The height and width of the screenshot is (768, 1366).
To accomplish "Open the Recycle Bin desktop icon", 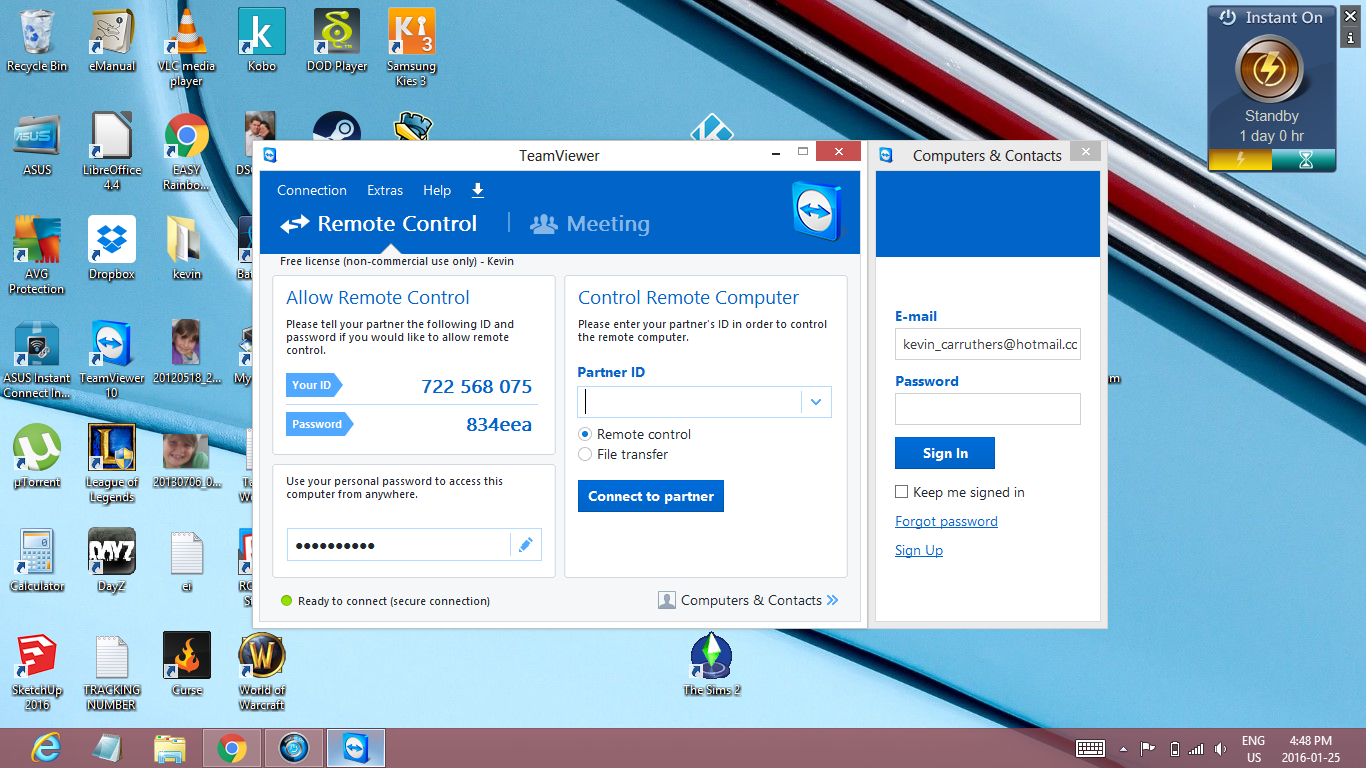I will [37, 40].
